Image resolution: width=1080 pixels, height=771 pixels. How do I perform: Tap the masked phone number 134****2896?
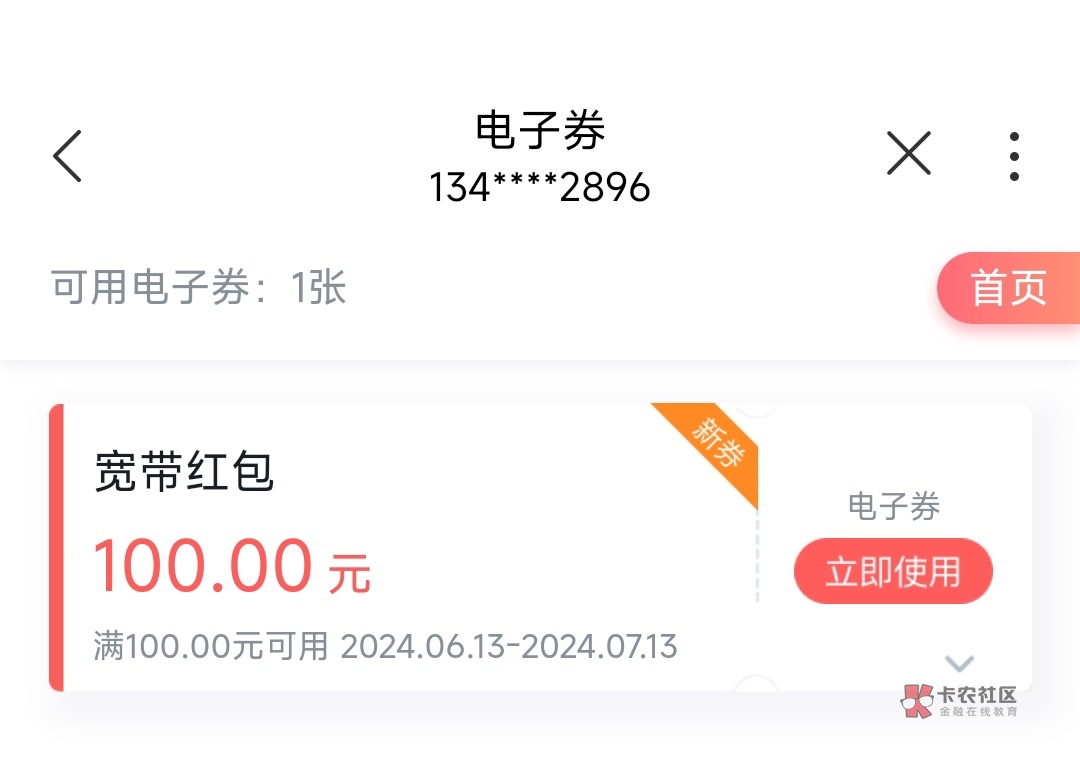click(540, 187)
